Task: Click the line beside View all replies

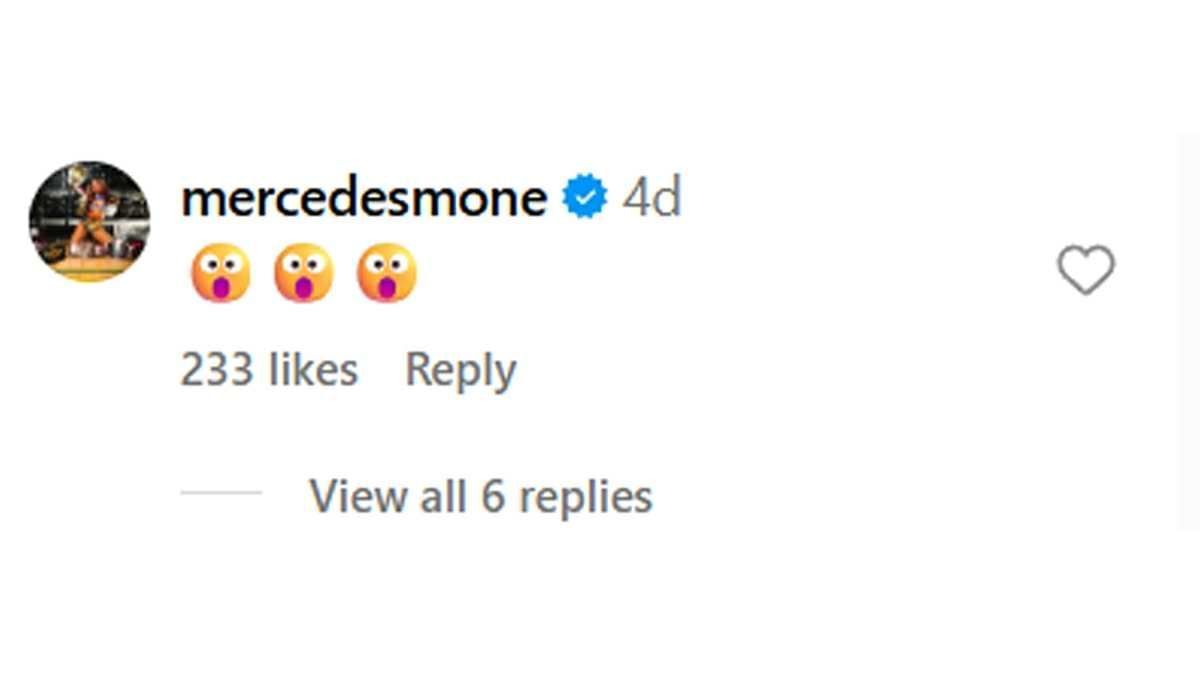Action: click(x=220, y=492)
